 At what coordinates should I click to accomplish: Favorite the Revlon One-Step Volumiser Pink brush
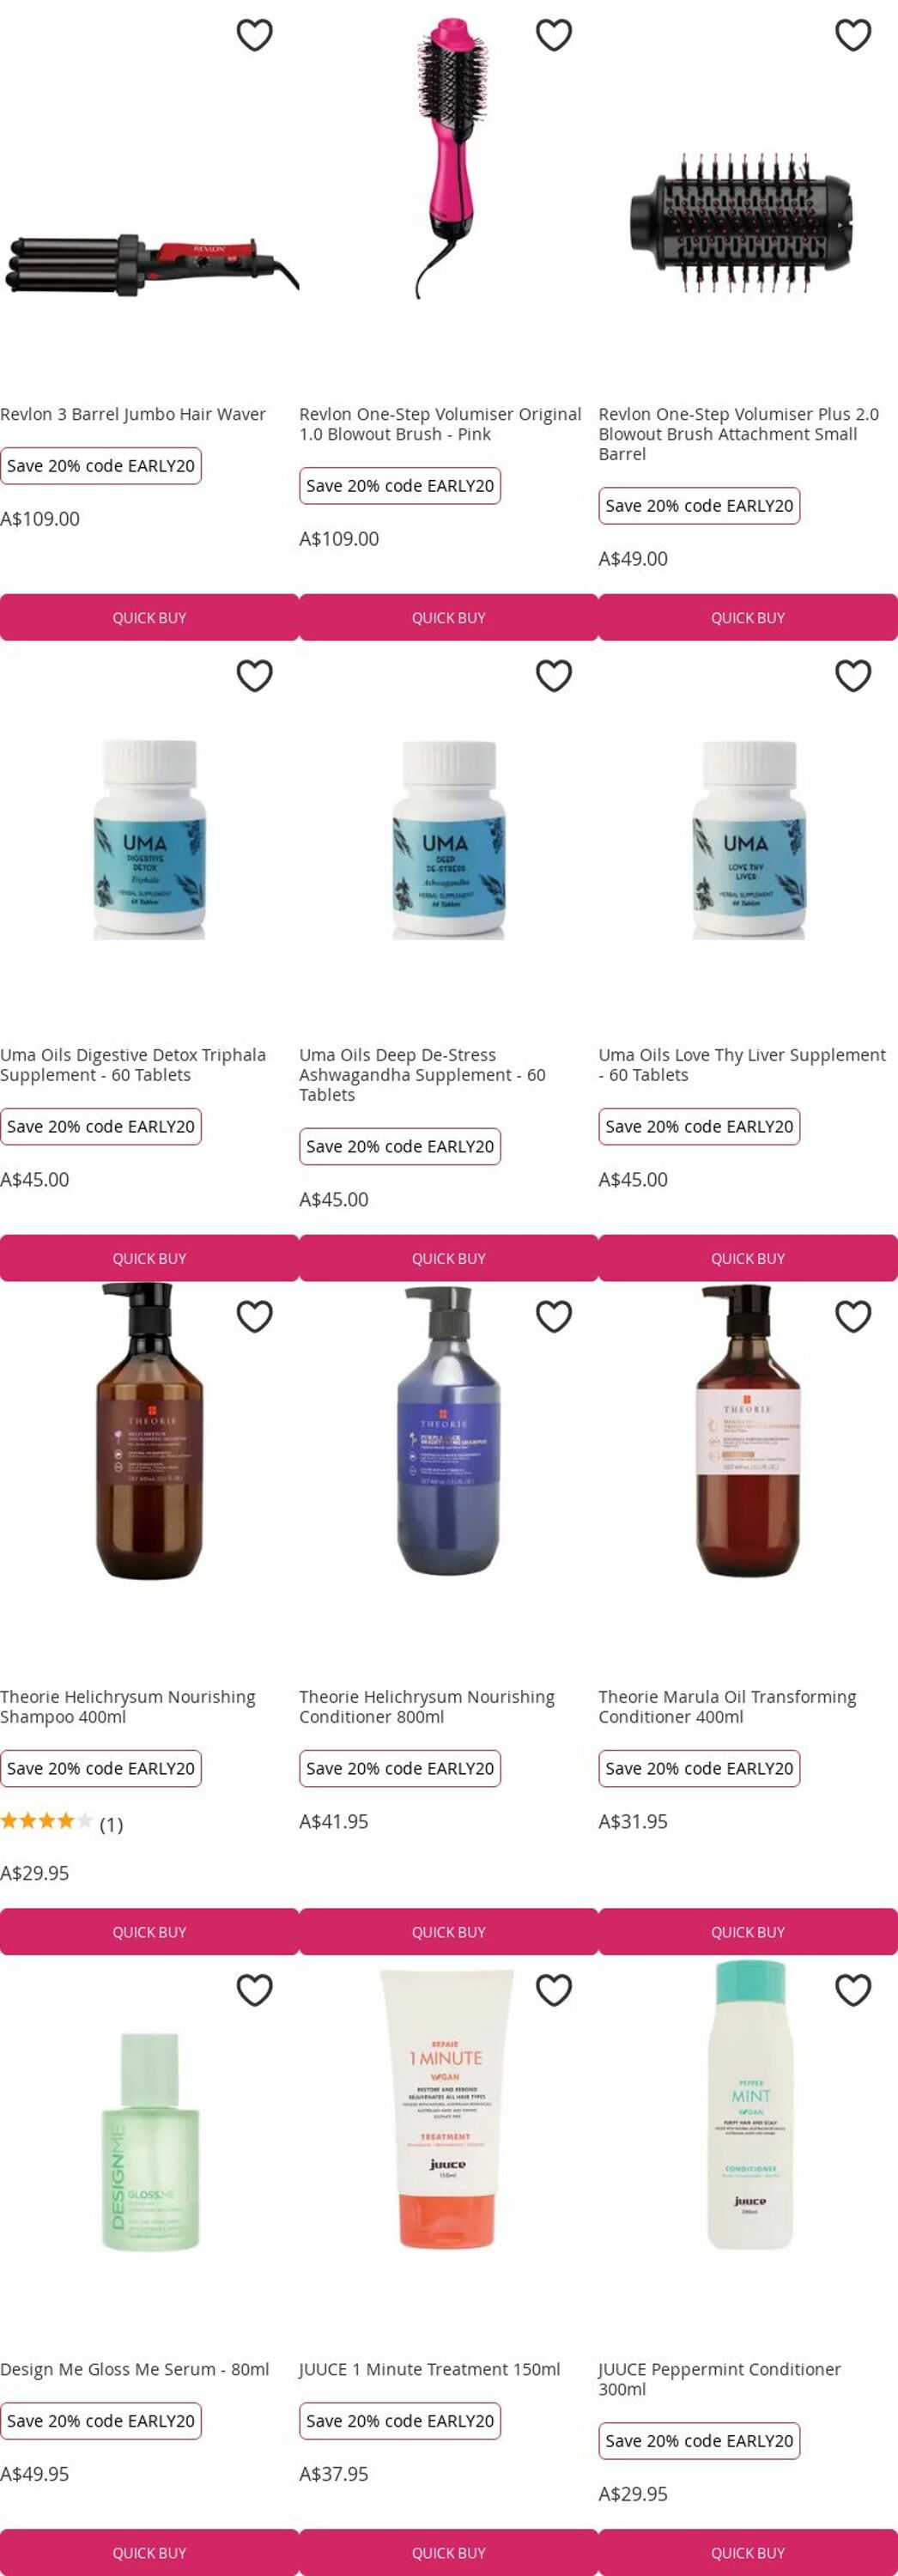[553, 35]
